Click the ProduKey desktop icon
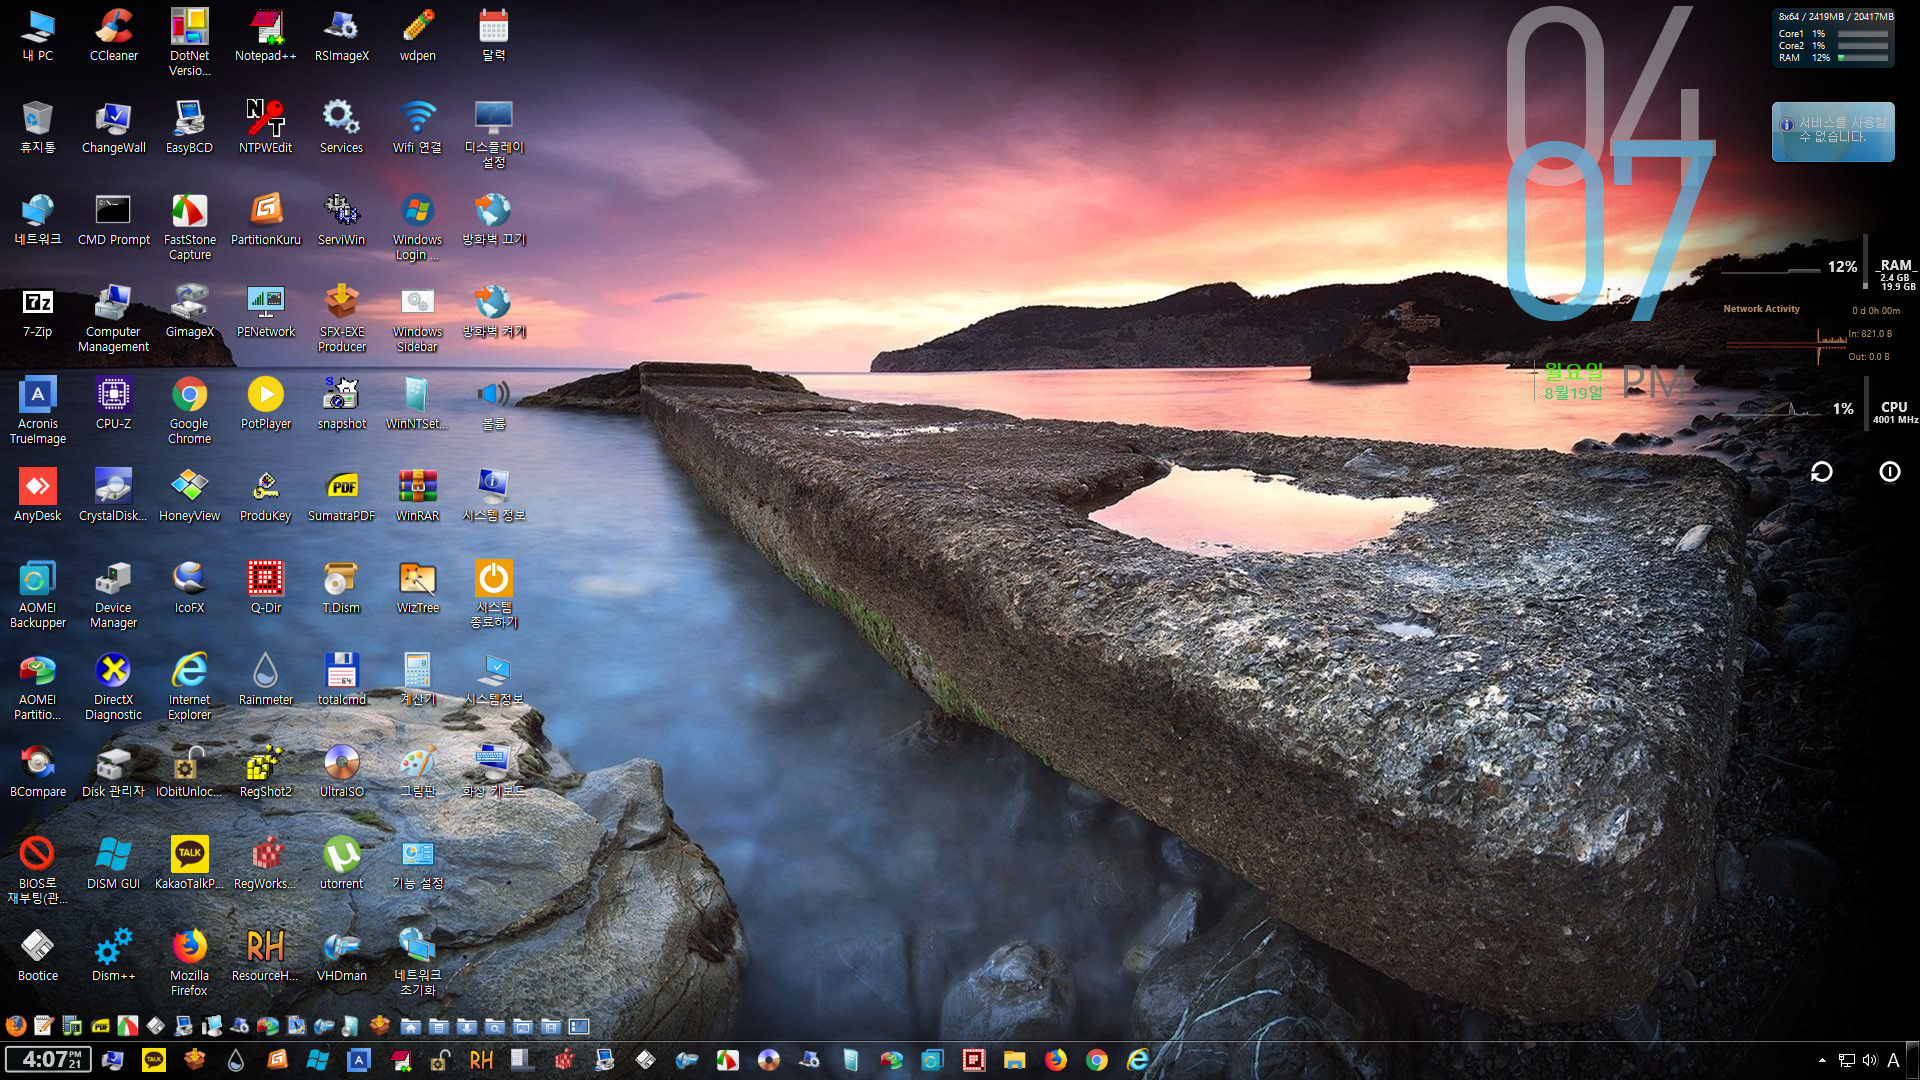Image resolution: width=1920 pixels, height=1080 pixels. [x=266, y=496]
